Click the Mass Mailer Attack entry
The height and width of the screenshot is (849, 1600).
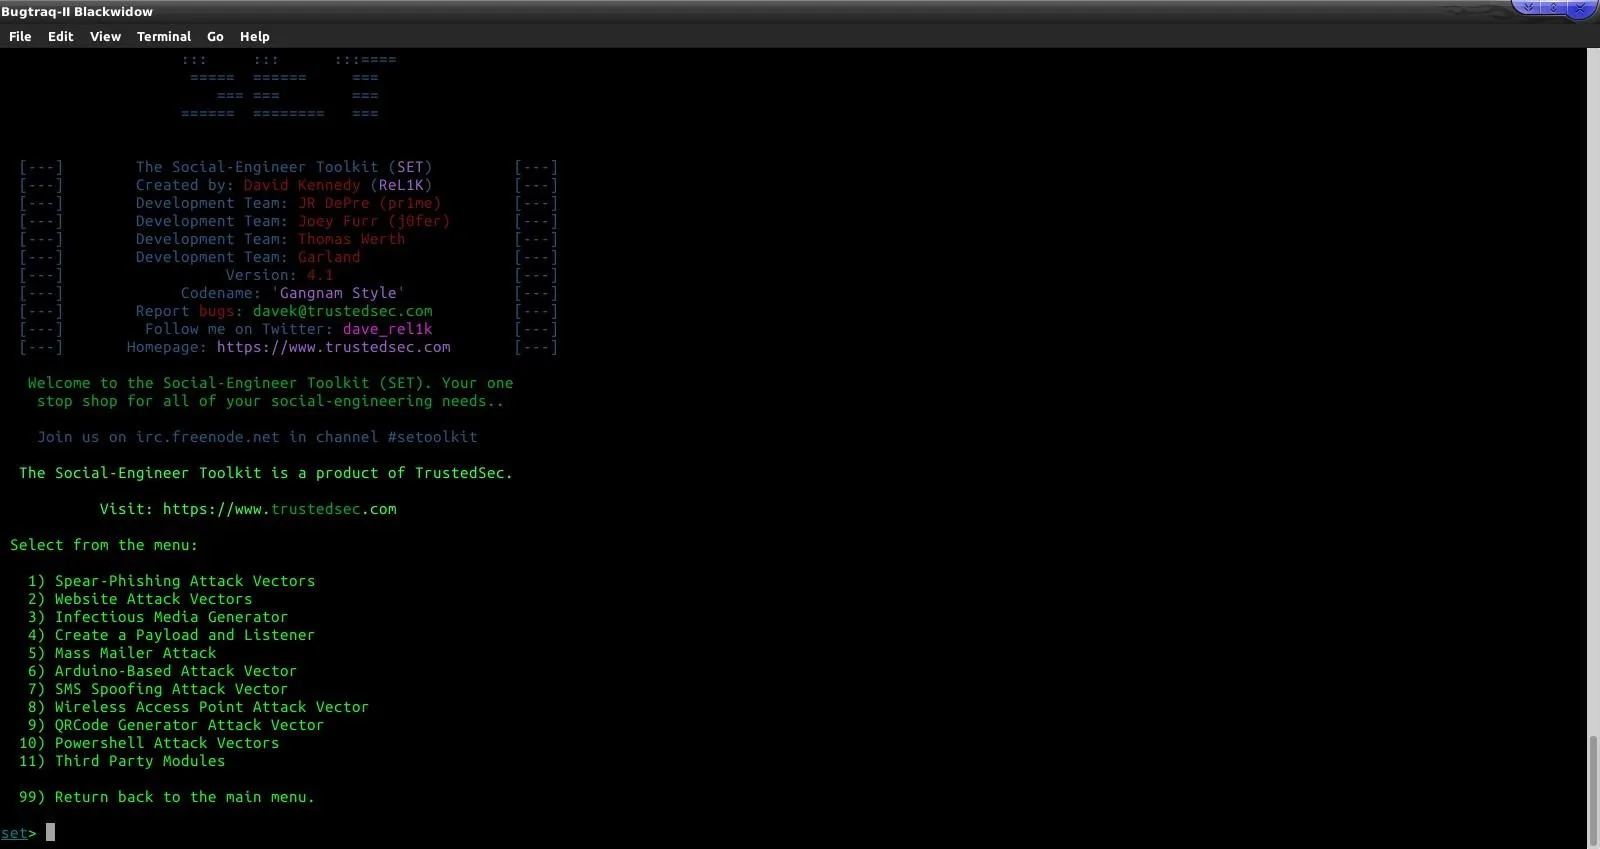click(x=135, y=653)
